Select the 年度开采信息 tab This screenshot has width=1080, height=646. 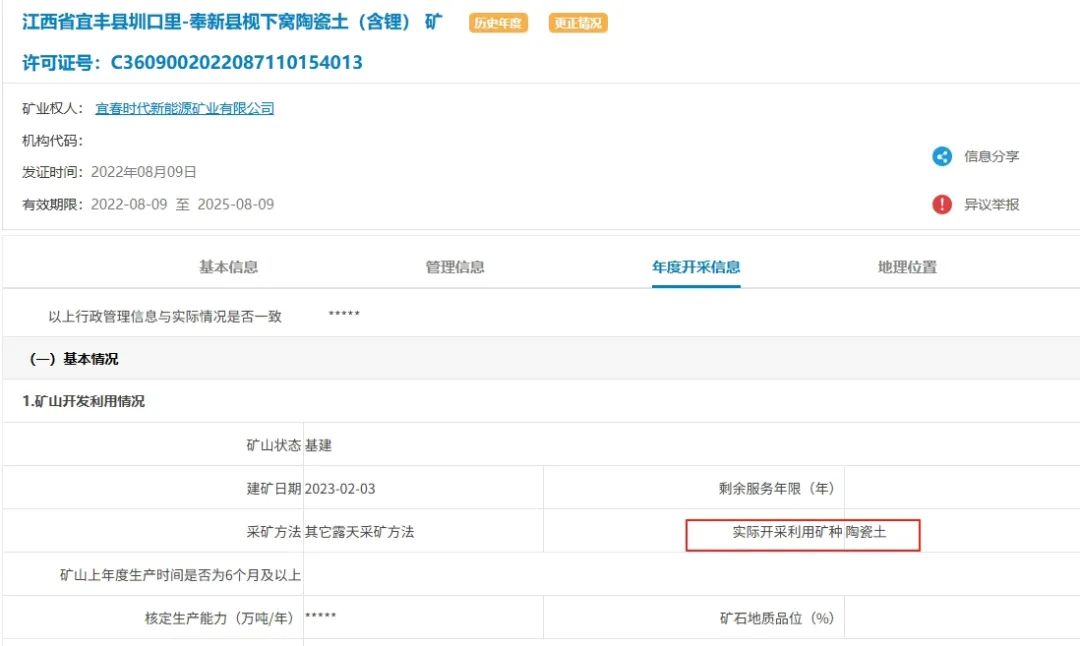click(696, 267)
